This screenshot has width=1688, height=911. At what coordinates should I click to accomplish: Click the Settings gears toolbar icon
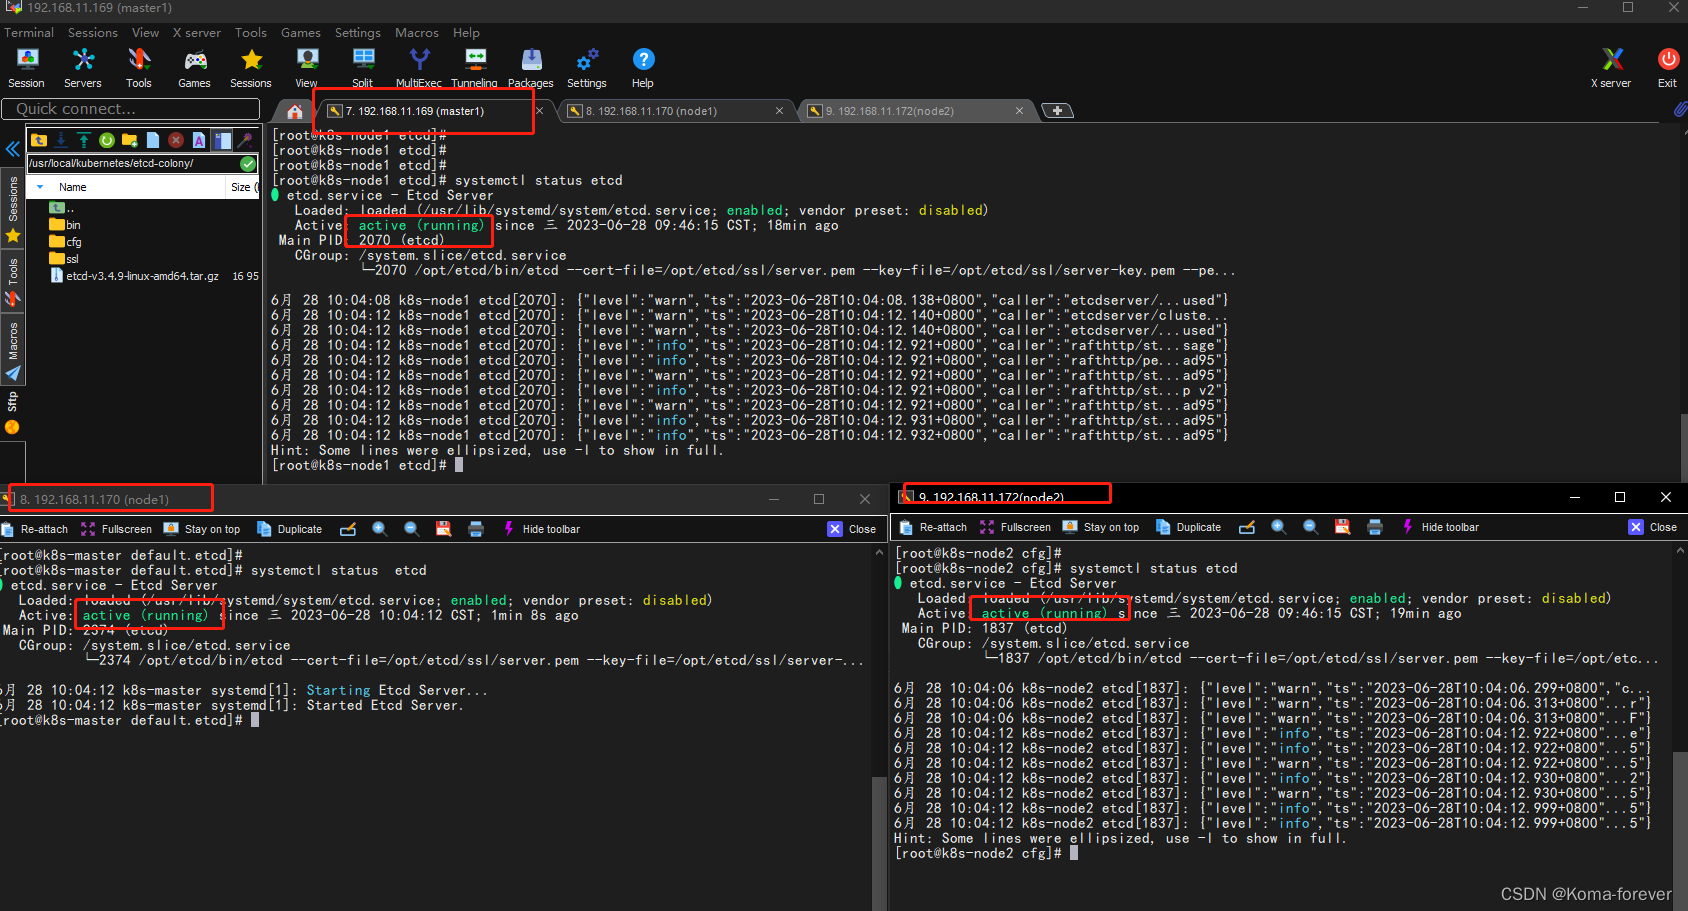587,68
